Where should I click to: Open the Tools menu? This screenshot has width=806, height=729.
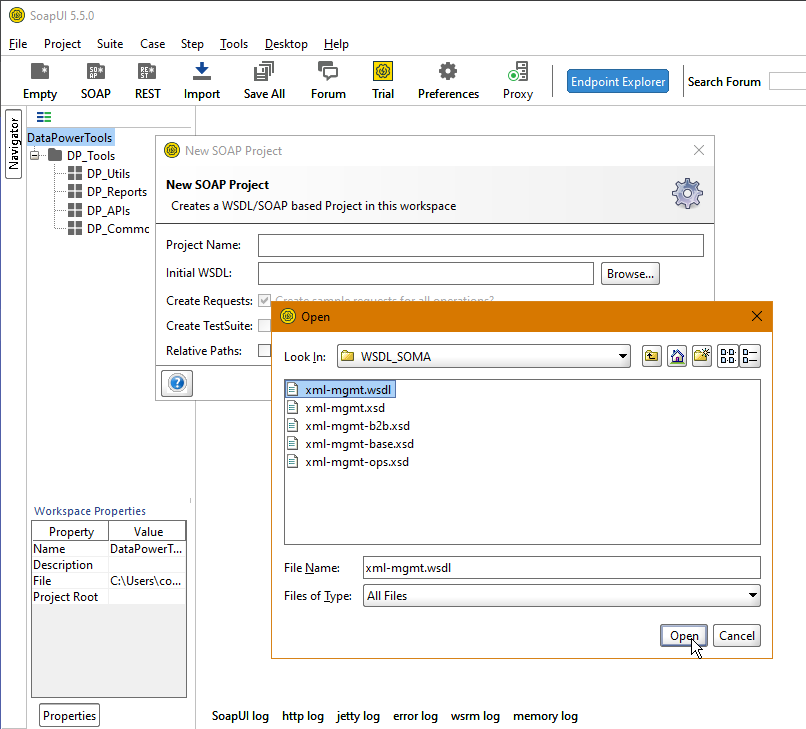(234, 44)
